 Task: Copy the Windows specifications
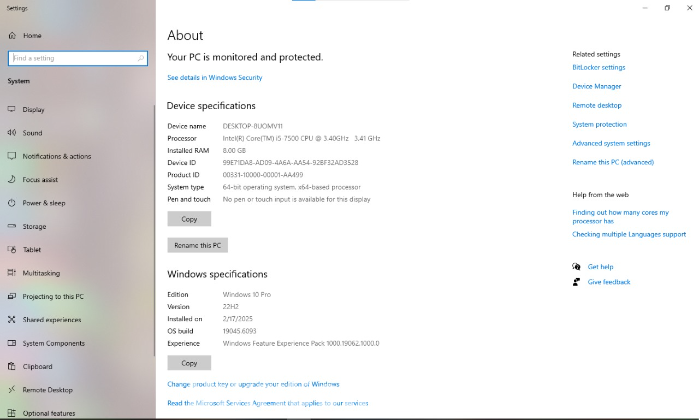189,363
